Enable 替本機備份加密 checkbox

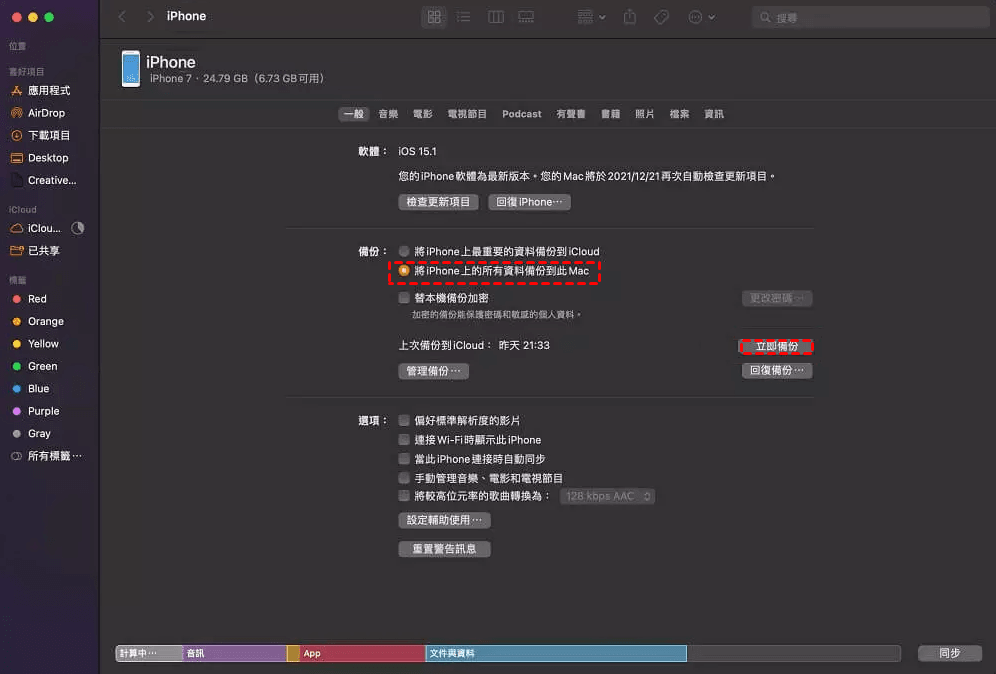(404, 298)
